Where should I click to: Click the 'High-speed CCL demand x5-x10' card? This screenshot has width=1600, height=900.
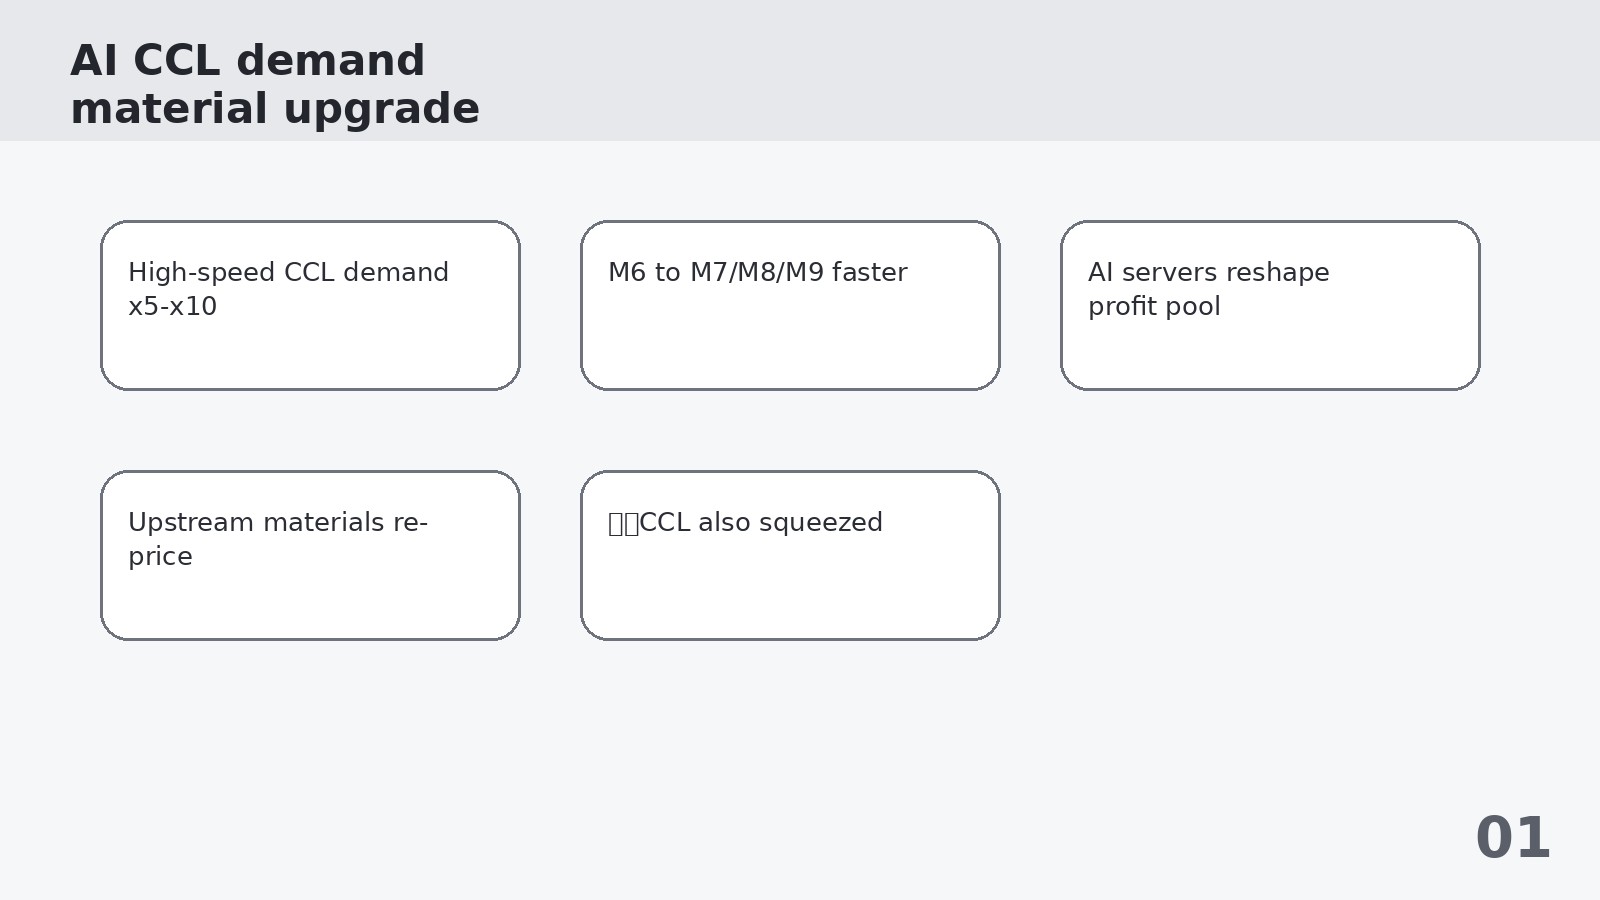coord(310,305)
